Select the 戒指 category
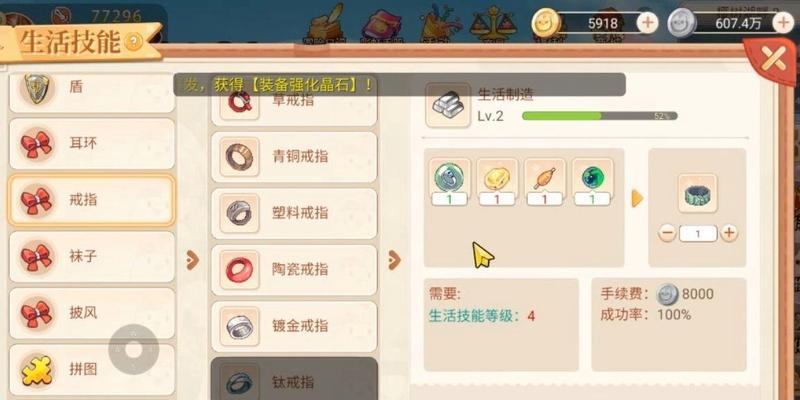The width and height of the screenshot is (800, 400). (x=92, y=200)
